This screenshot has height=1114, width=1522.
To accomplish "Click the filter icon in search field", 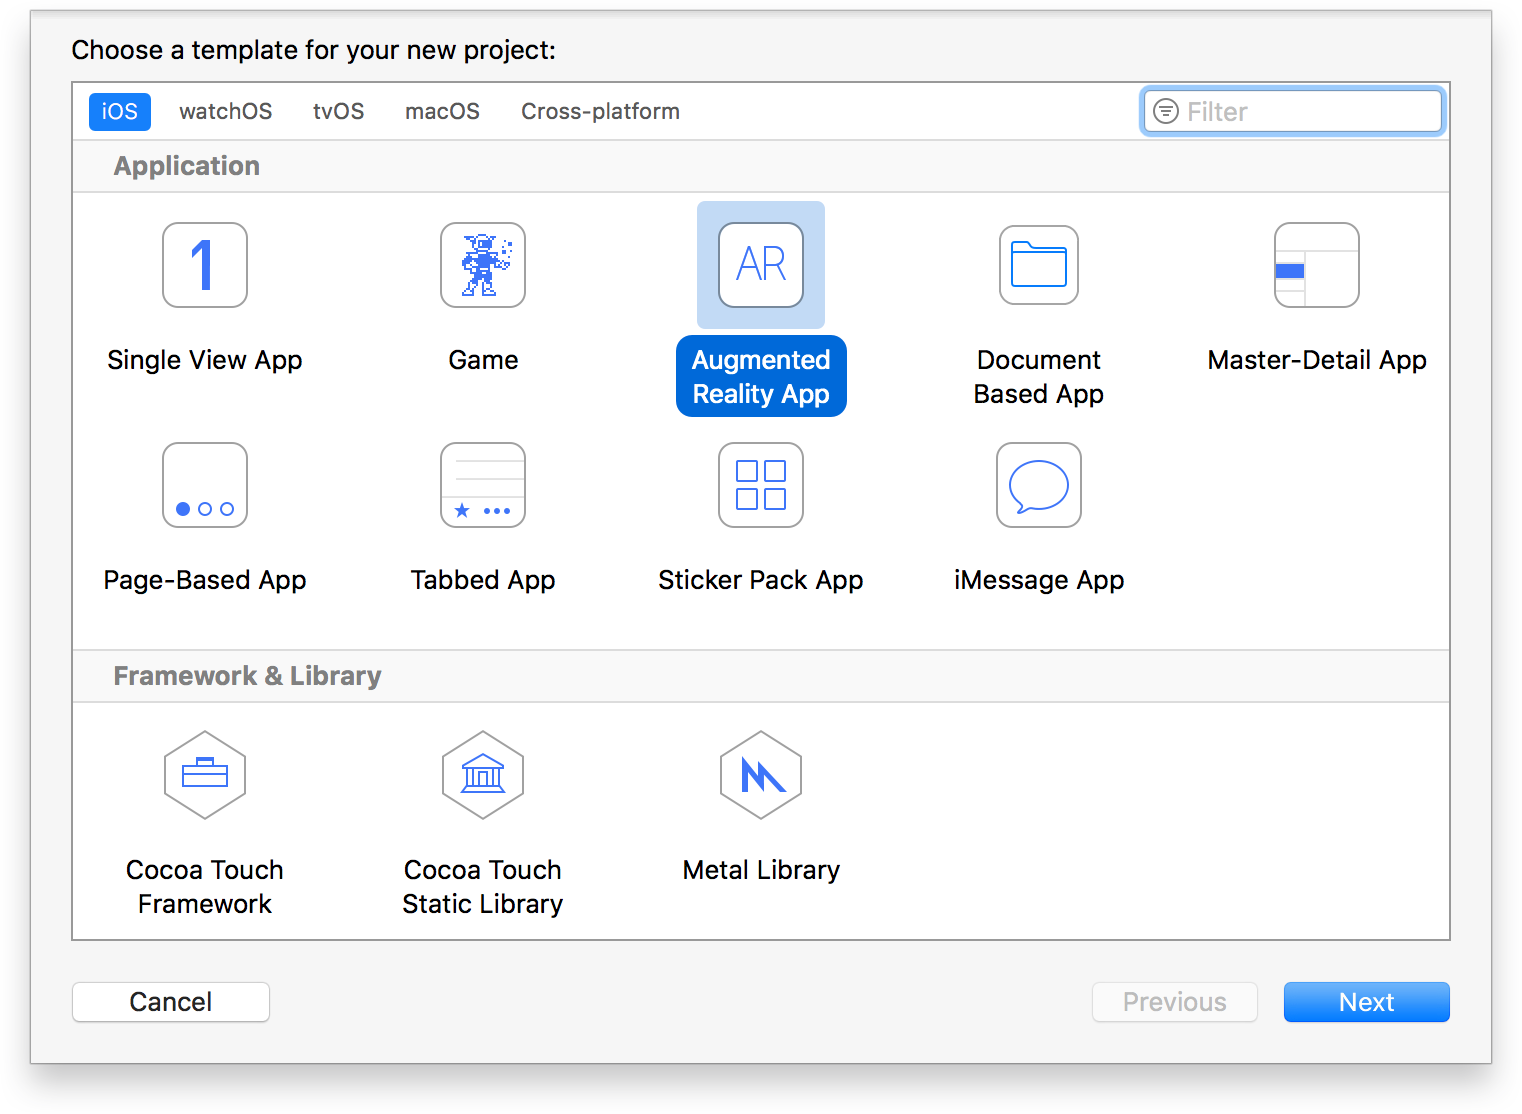I will tap(1166, 111).
